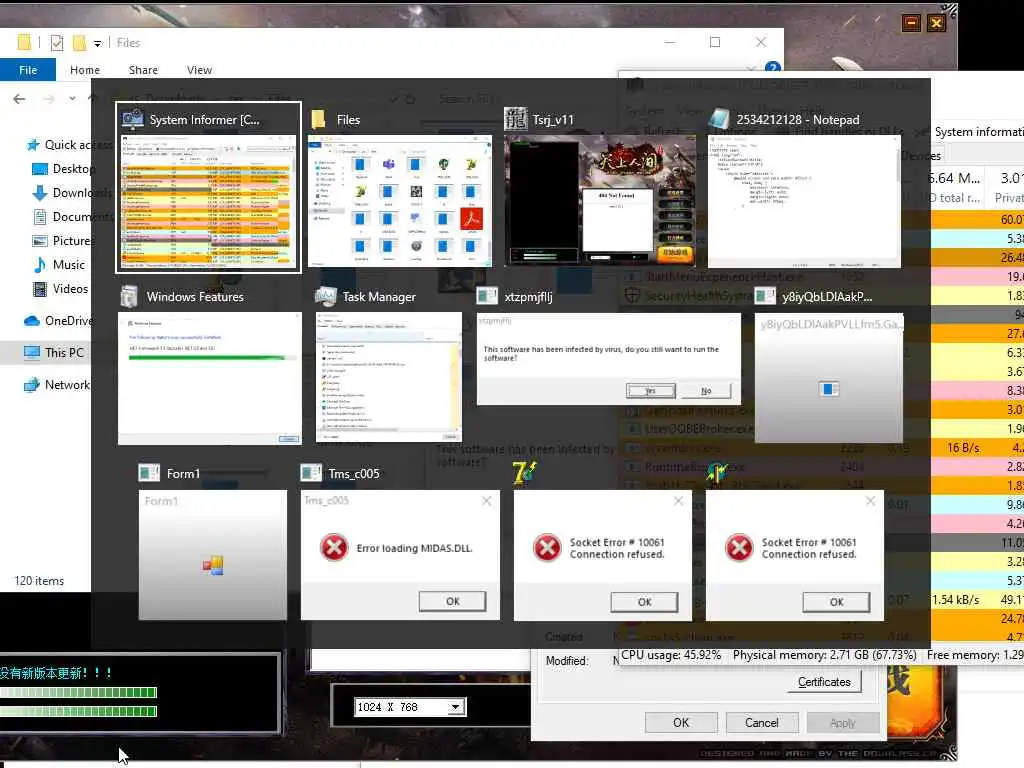Click the CPU usage: 45.92% status entry
This screenshot has height=768, width=1024.
pos(671,655)
